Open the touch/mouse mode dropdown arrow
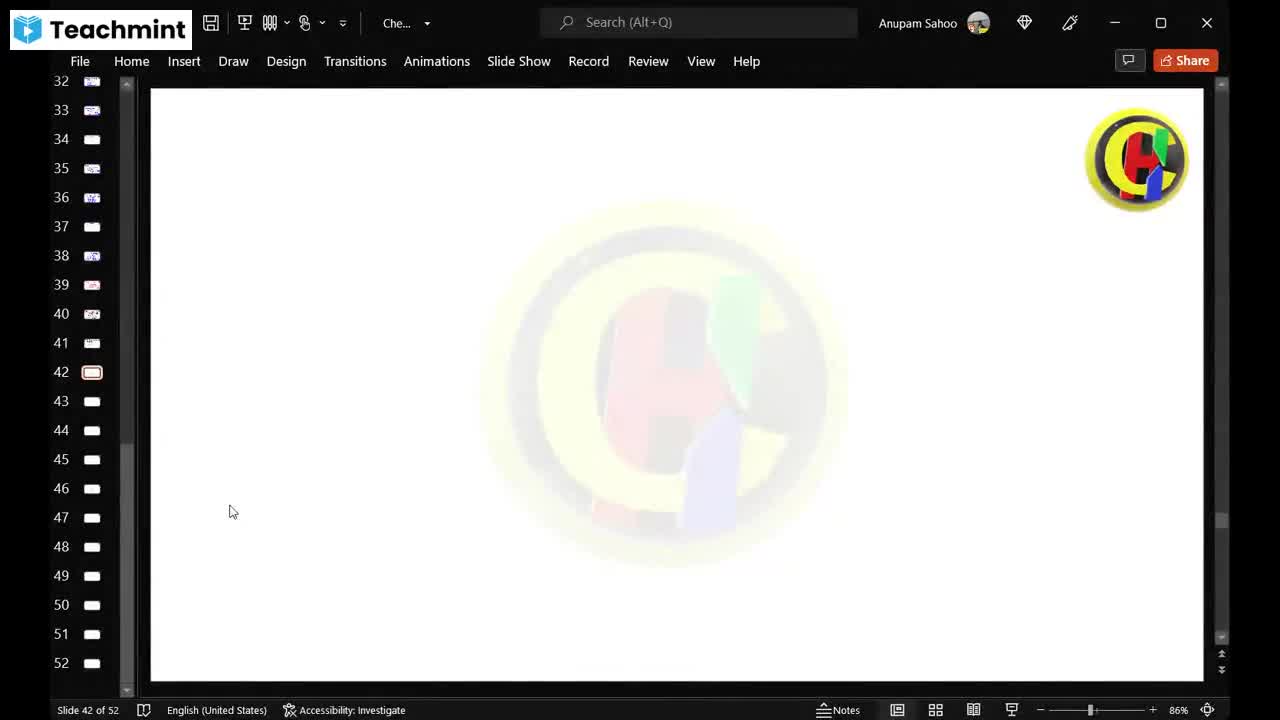The image size is (1280, 720). coord(322,23)
